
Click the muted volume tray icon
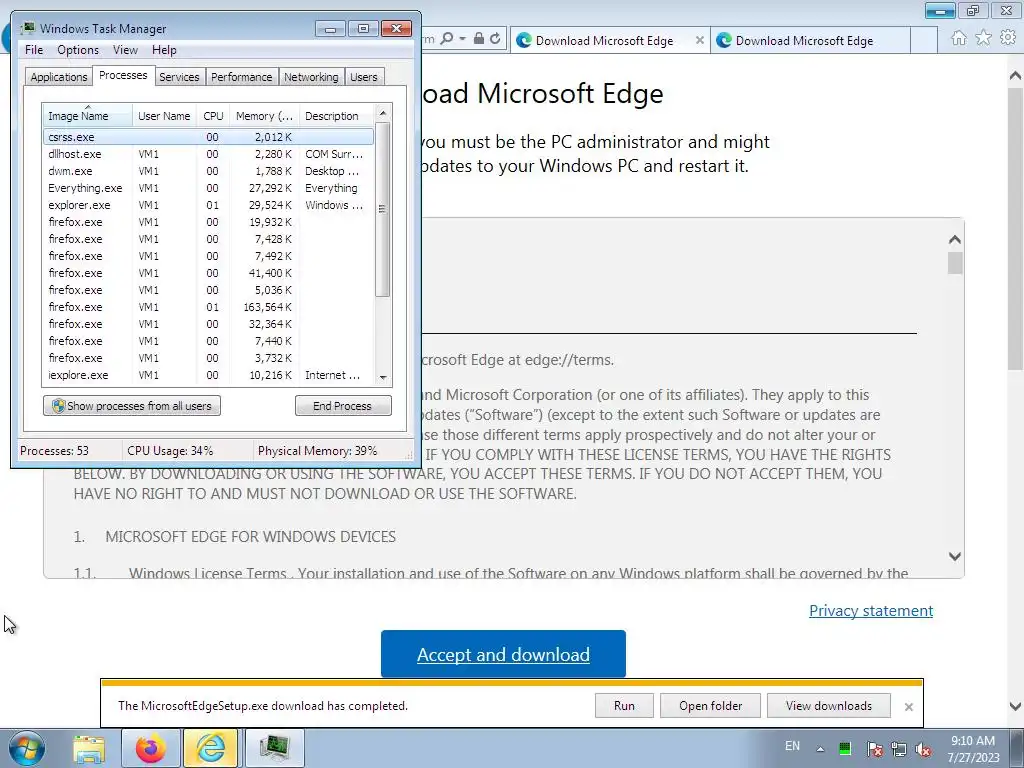click(x=923, y=749)
